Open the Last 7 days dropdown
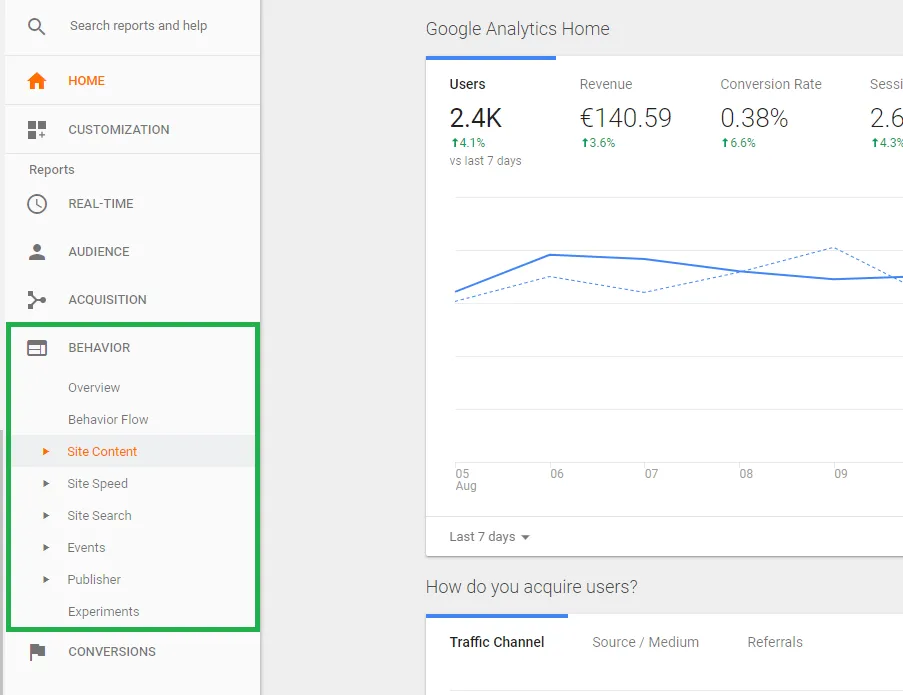This screenshot has height=695, width=903. 490,537
